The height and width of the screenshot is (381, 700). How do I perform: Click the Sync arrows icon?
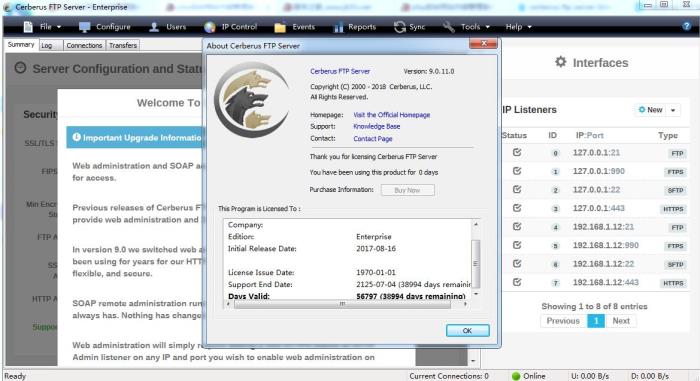point(400,27)
